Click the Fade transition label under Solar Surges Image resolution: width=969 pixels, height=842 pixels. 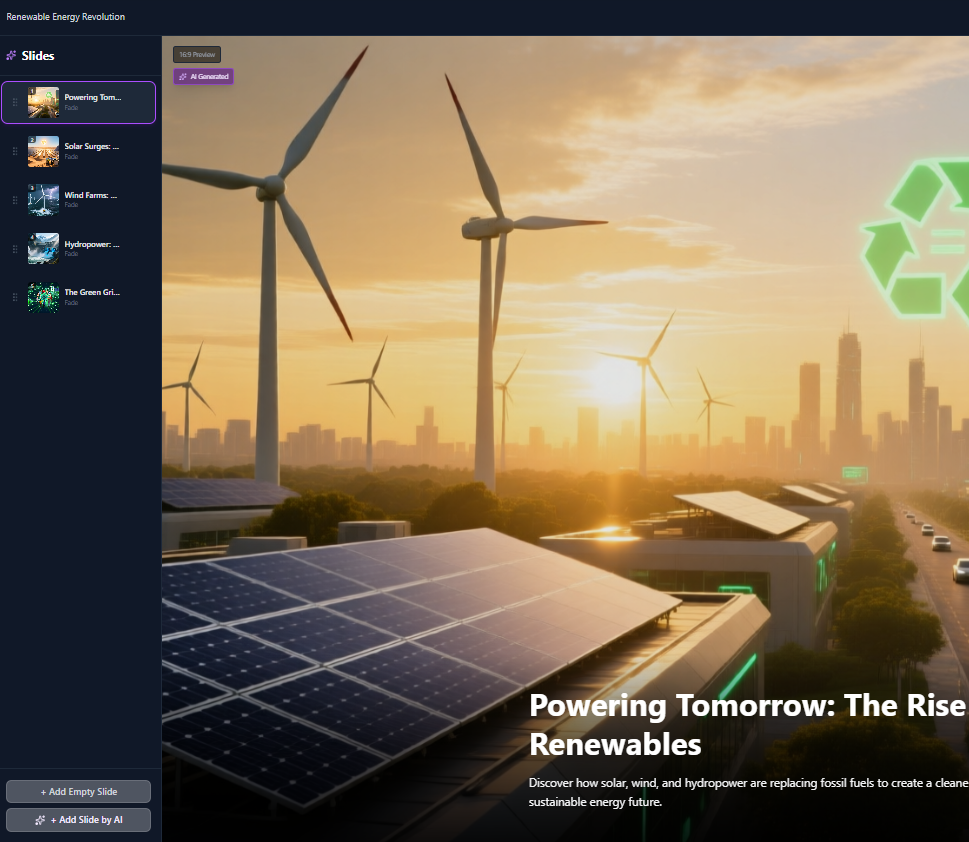tap(72, 157)
